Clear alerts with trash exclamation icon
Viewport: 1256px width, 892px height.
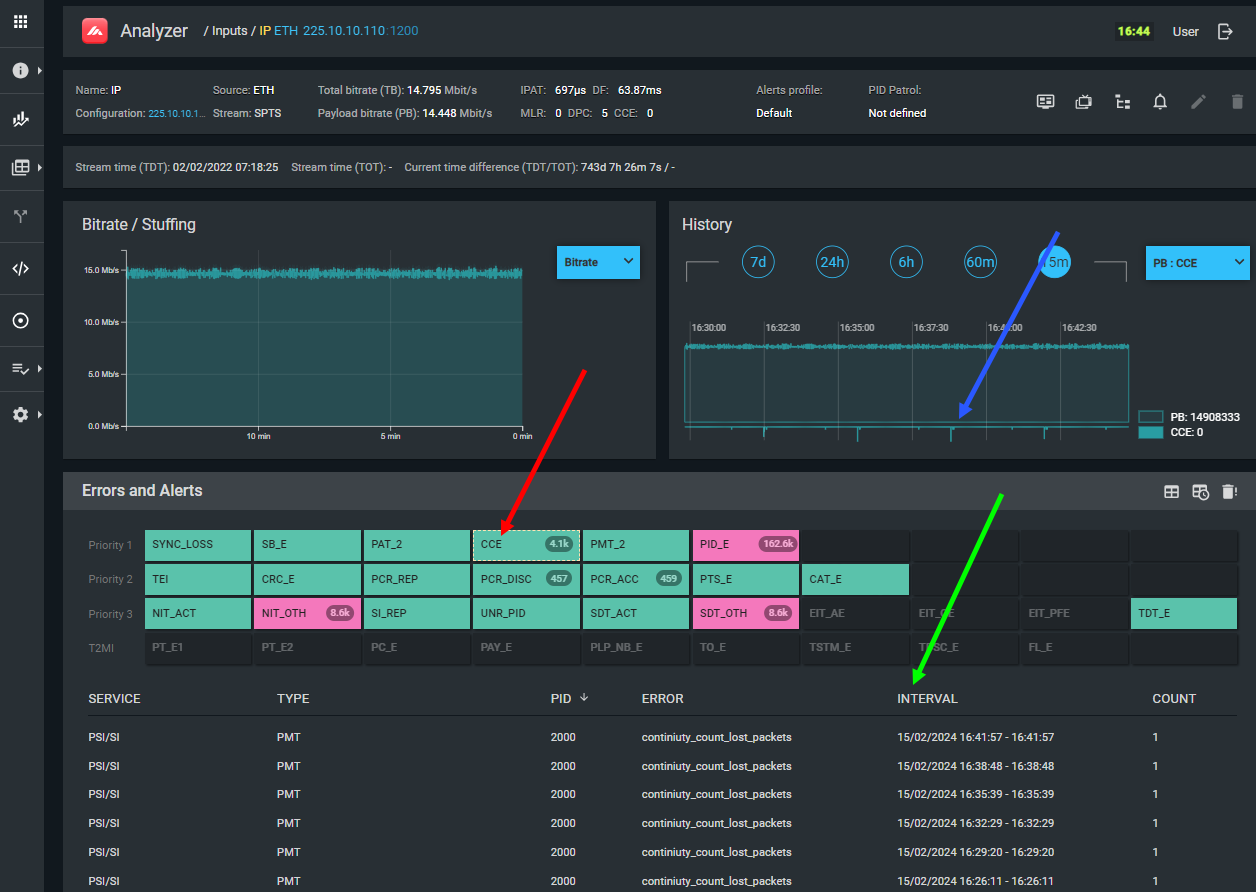pos(1229,491)
